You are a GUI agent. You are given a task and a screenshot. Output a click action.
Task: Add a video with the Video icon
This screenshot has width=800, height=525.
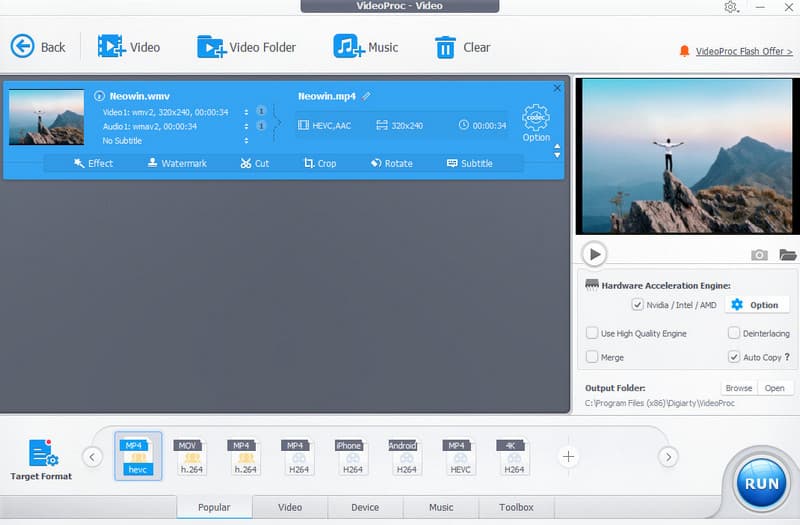[111, 46]
